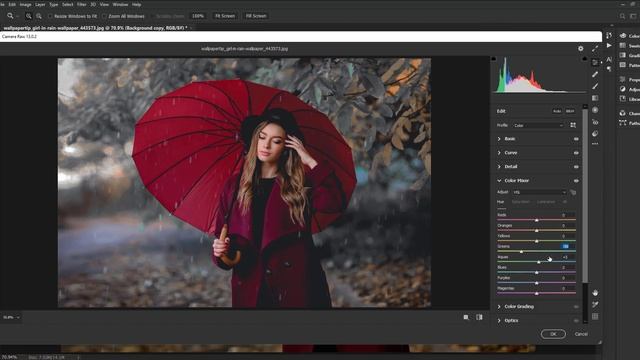Viewport: 640px width, 360px height.
Task: Click the Play actions icon in collapsed dock
Action: (609, 46)
